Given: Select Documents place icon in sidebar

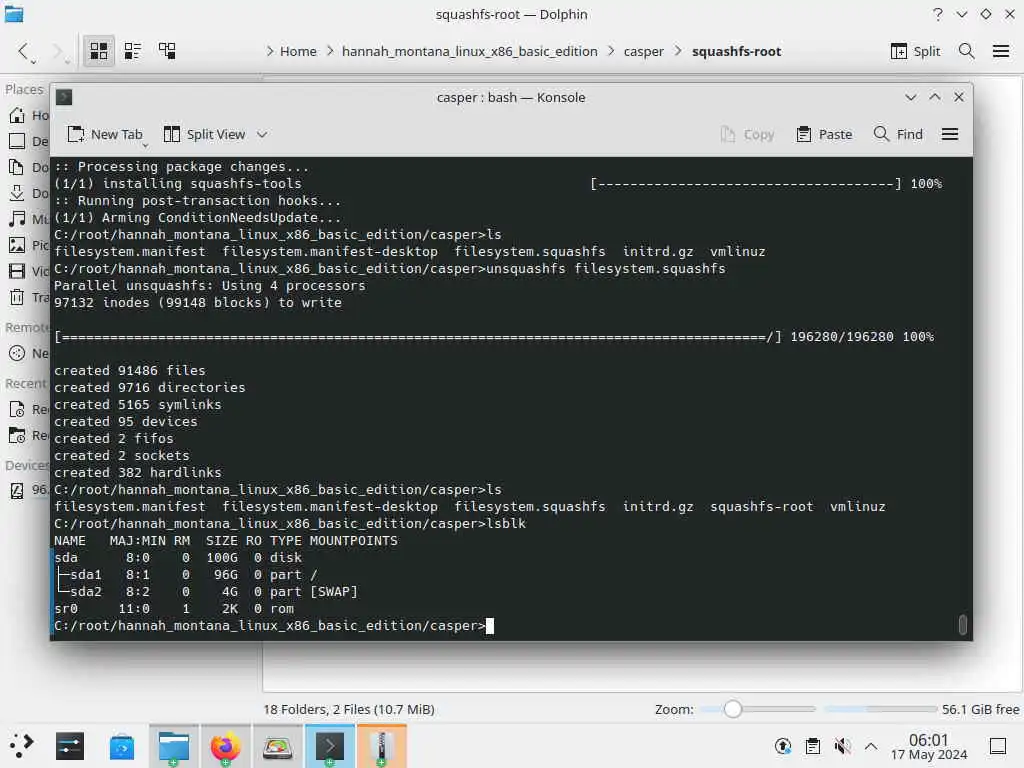Looking at the screenshot, I should coord(17,167).
